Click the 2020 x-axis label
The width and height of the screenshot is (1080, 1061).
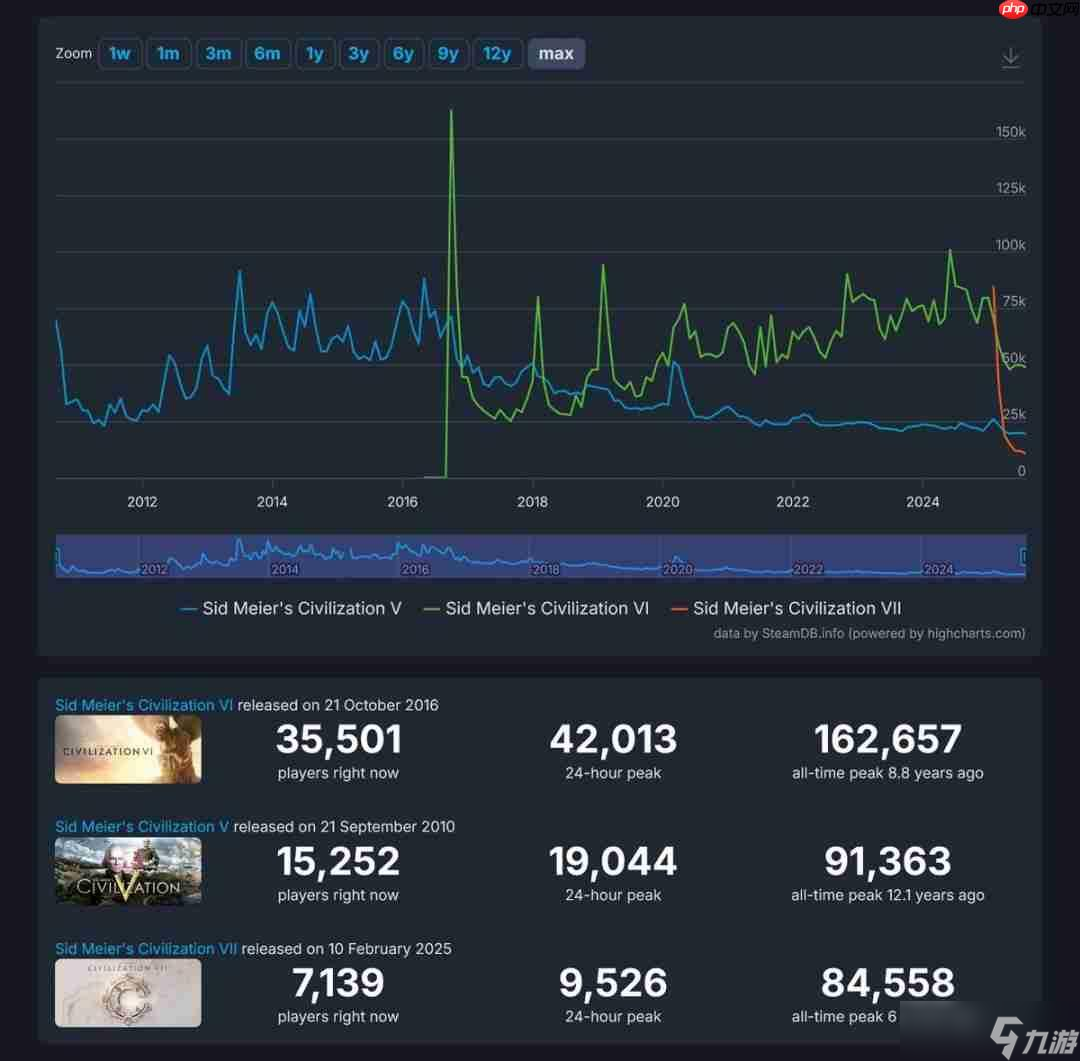coord(663,502)
